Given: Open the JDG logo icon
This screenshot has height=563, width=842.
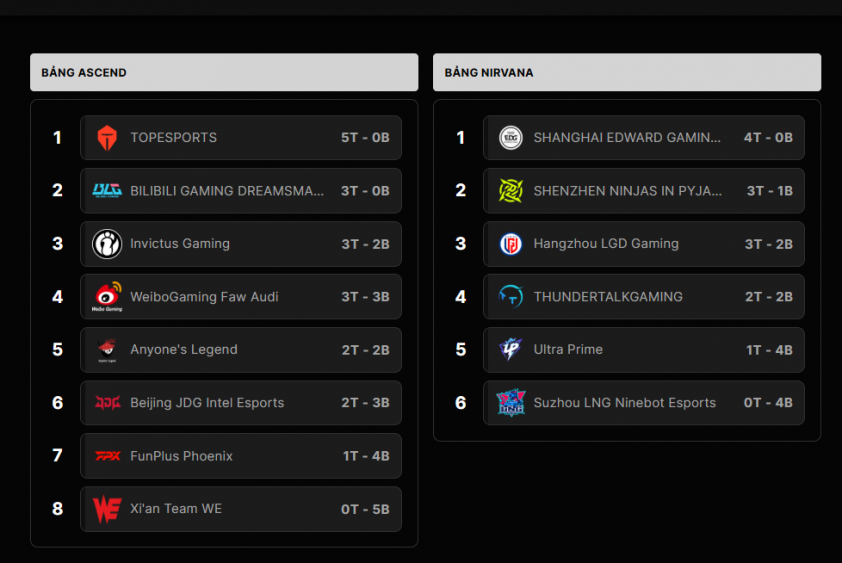Looking at the screenshot, I should tap(107, 402).
